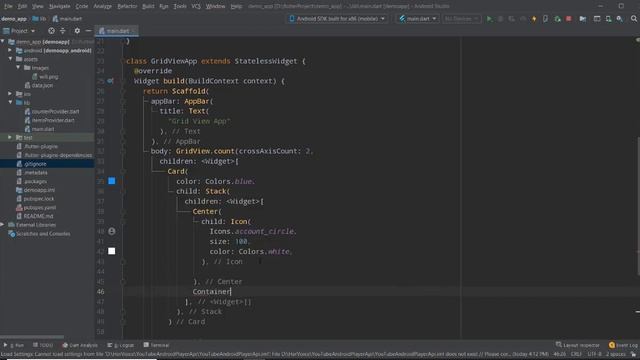Click the collapse all icon in Project panel
The image size is (640, 360).
(62, 31)
